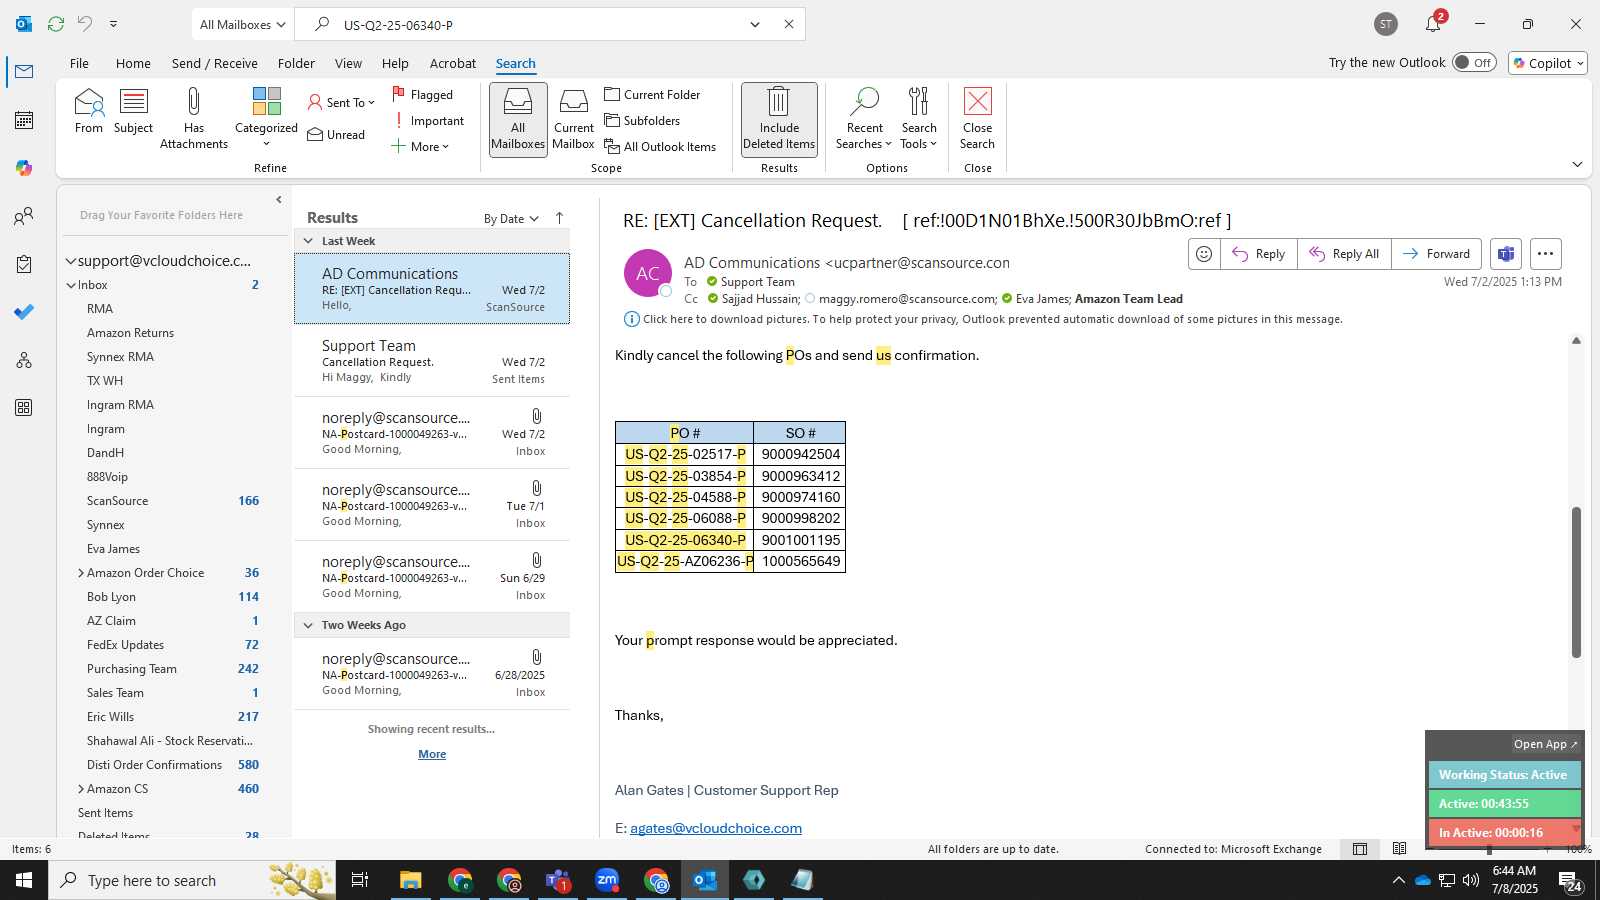
Task: Switch to Reading view in status bar
Action: [1399, 849]
